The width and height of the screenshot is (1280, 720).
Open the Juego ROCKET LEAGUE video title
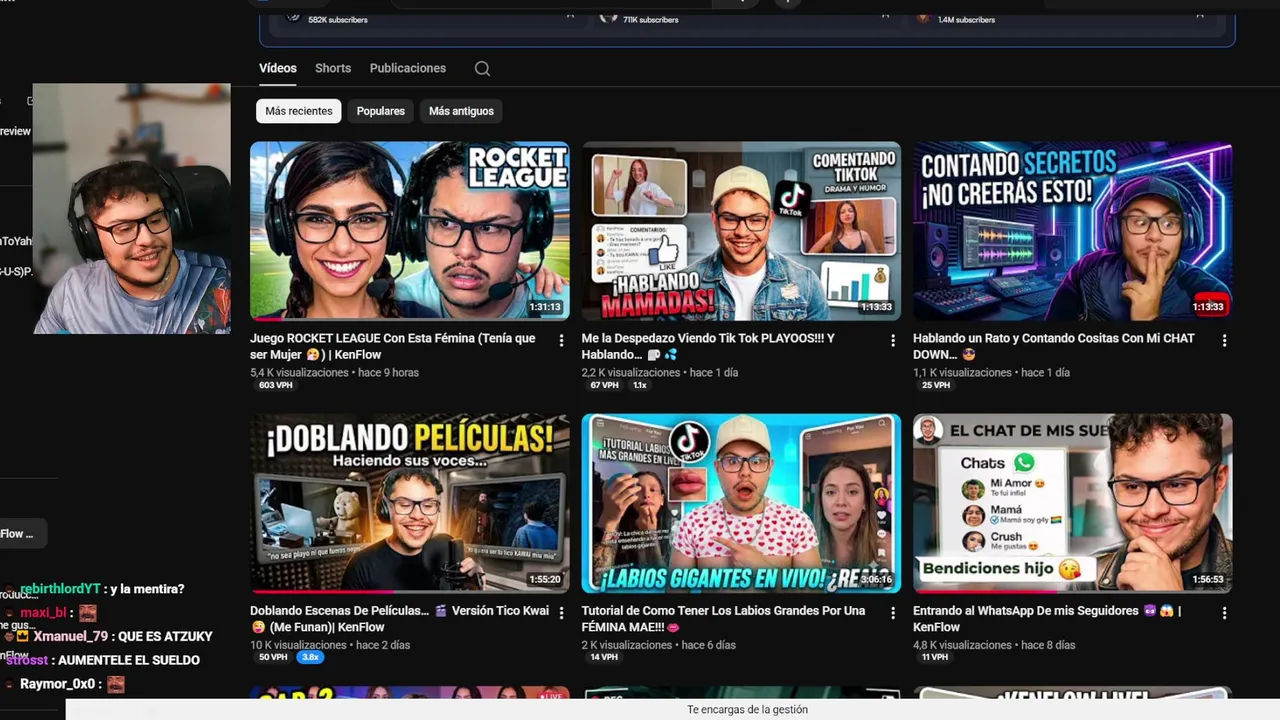pyautogui.click(x=393, y=346)
